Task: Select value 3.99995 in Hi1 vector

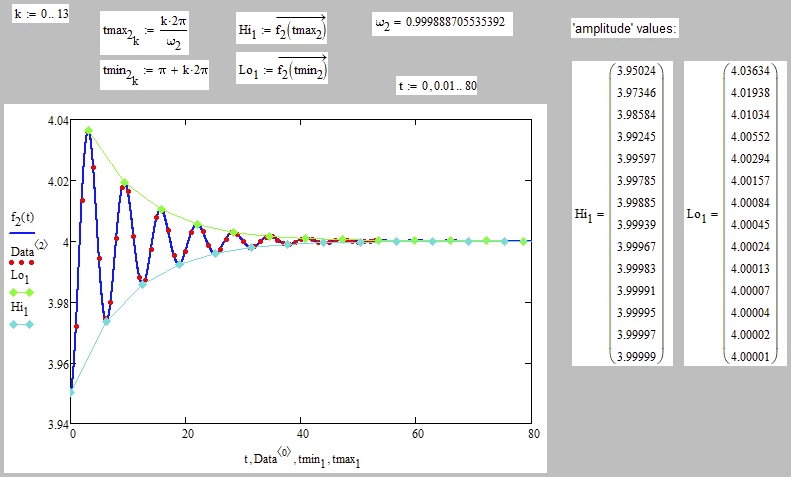Action: (x=637, y=313)
